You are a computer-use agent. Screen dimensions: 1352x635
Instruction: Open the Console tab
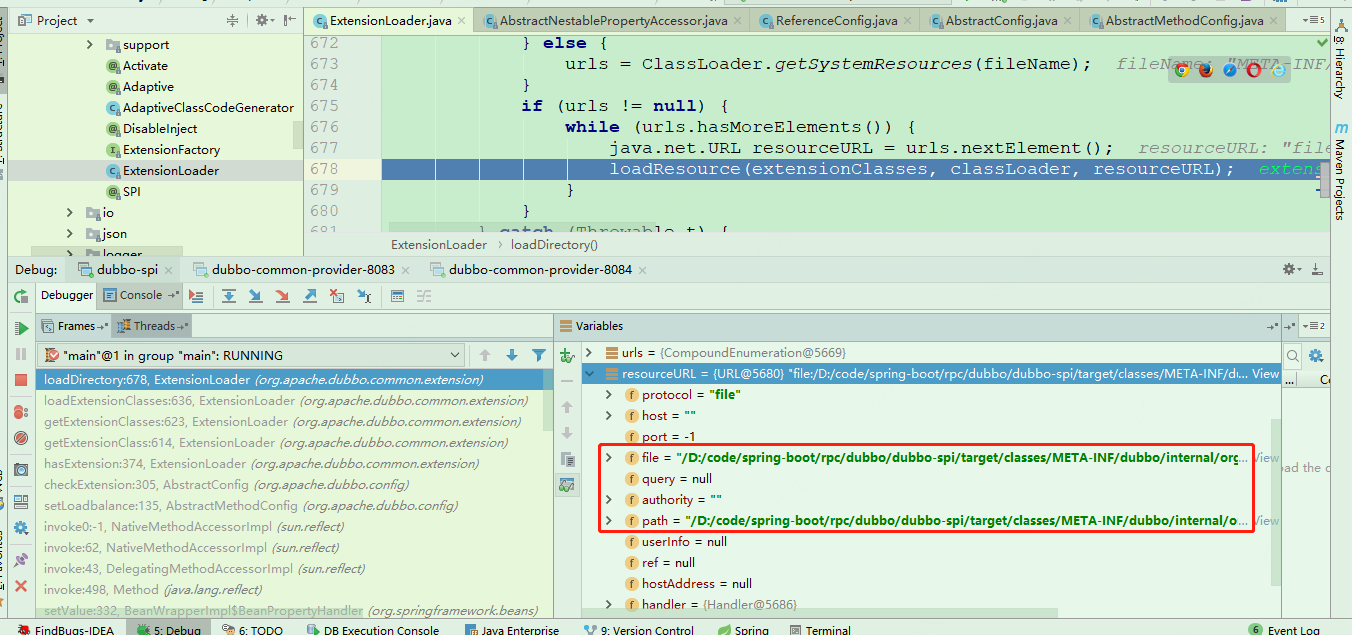[x=141, y=295]
